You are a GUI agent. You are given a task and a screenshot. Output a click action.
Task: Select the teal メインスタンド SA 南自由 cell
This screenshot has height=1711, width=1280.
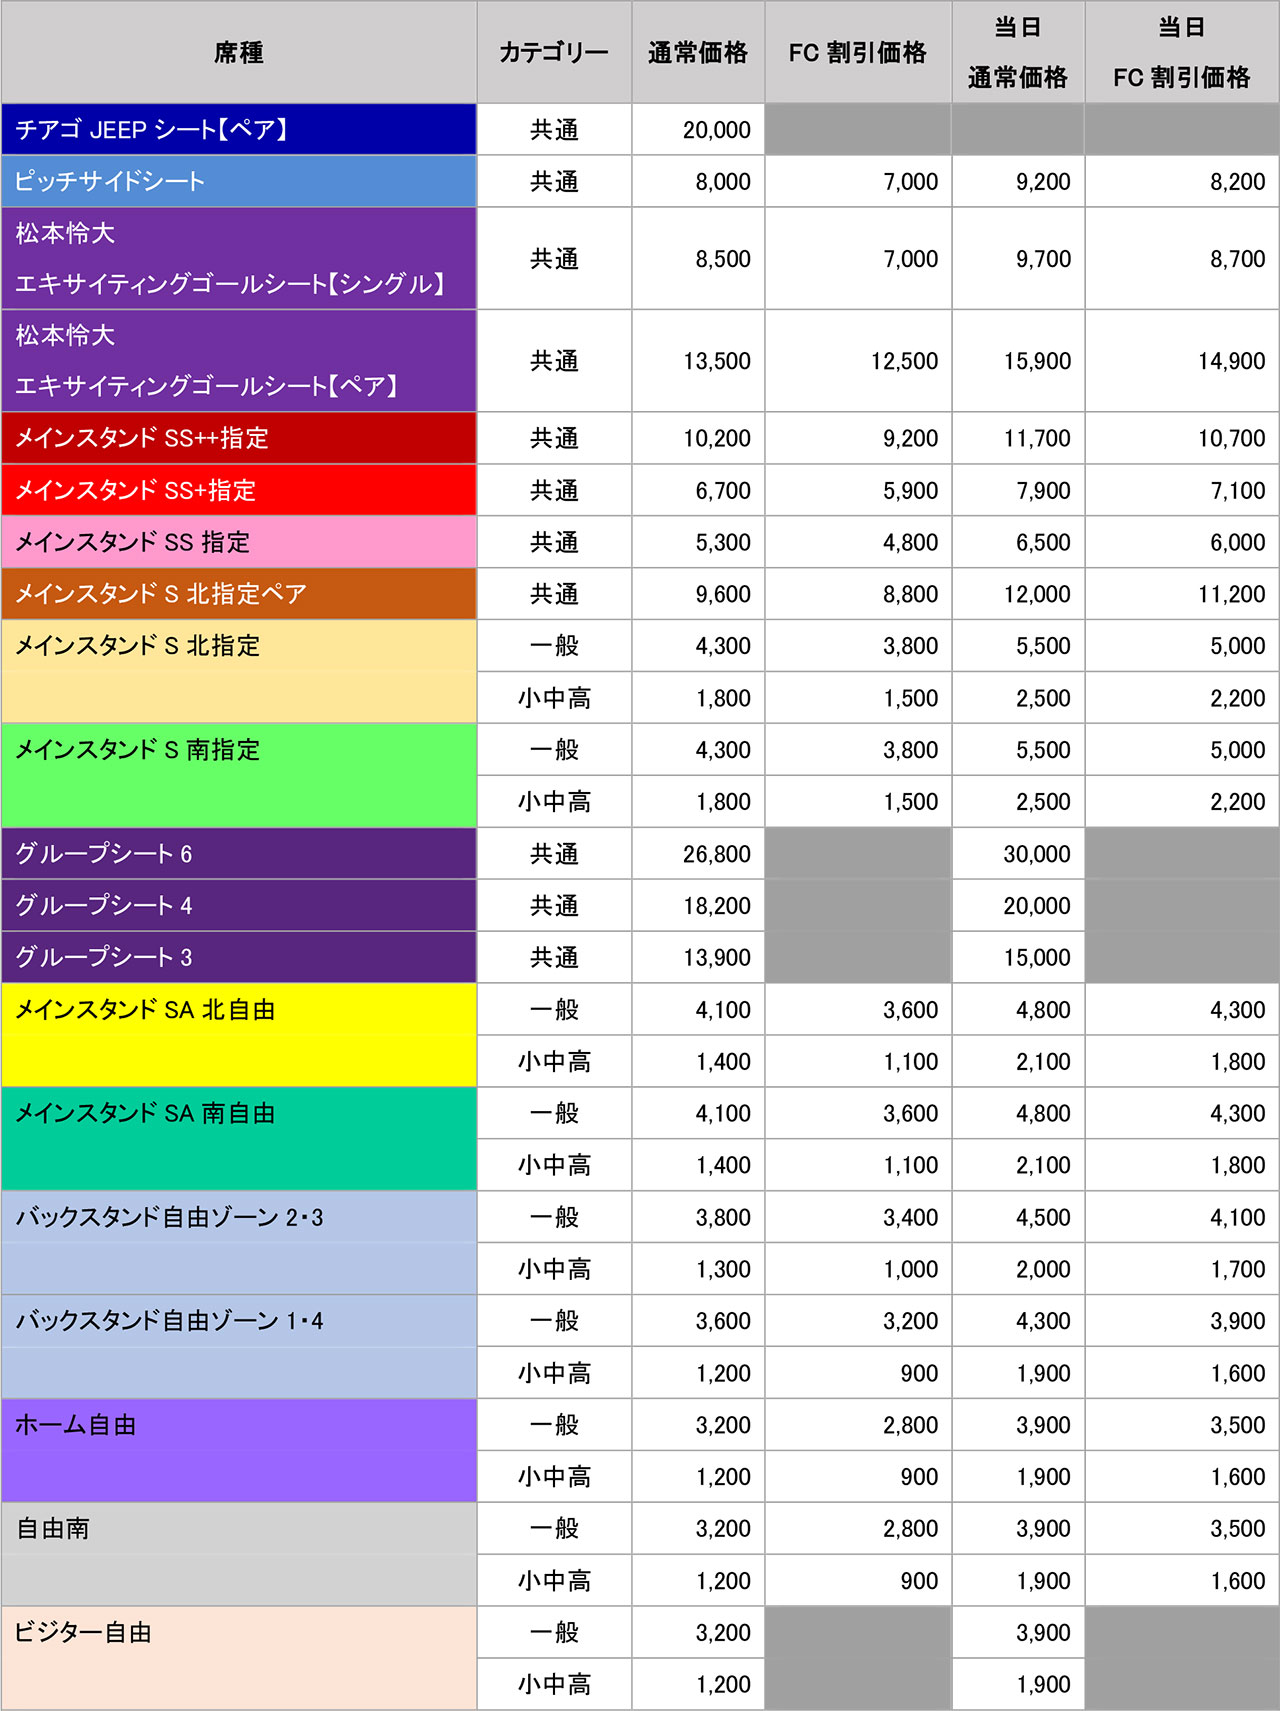[239, 1139]
